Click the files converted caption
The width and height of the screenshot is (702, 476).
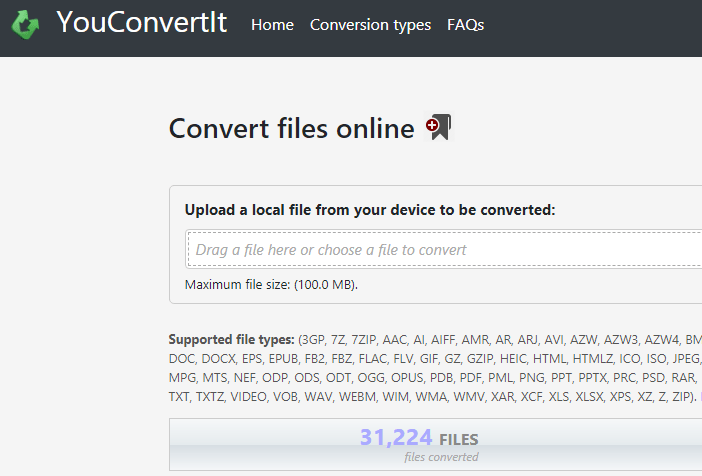(441, 457)
